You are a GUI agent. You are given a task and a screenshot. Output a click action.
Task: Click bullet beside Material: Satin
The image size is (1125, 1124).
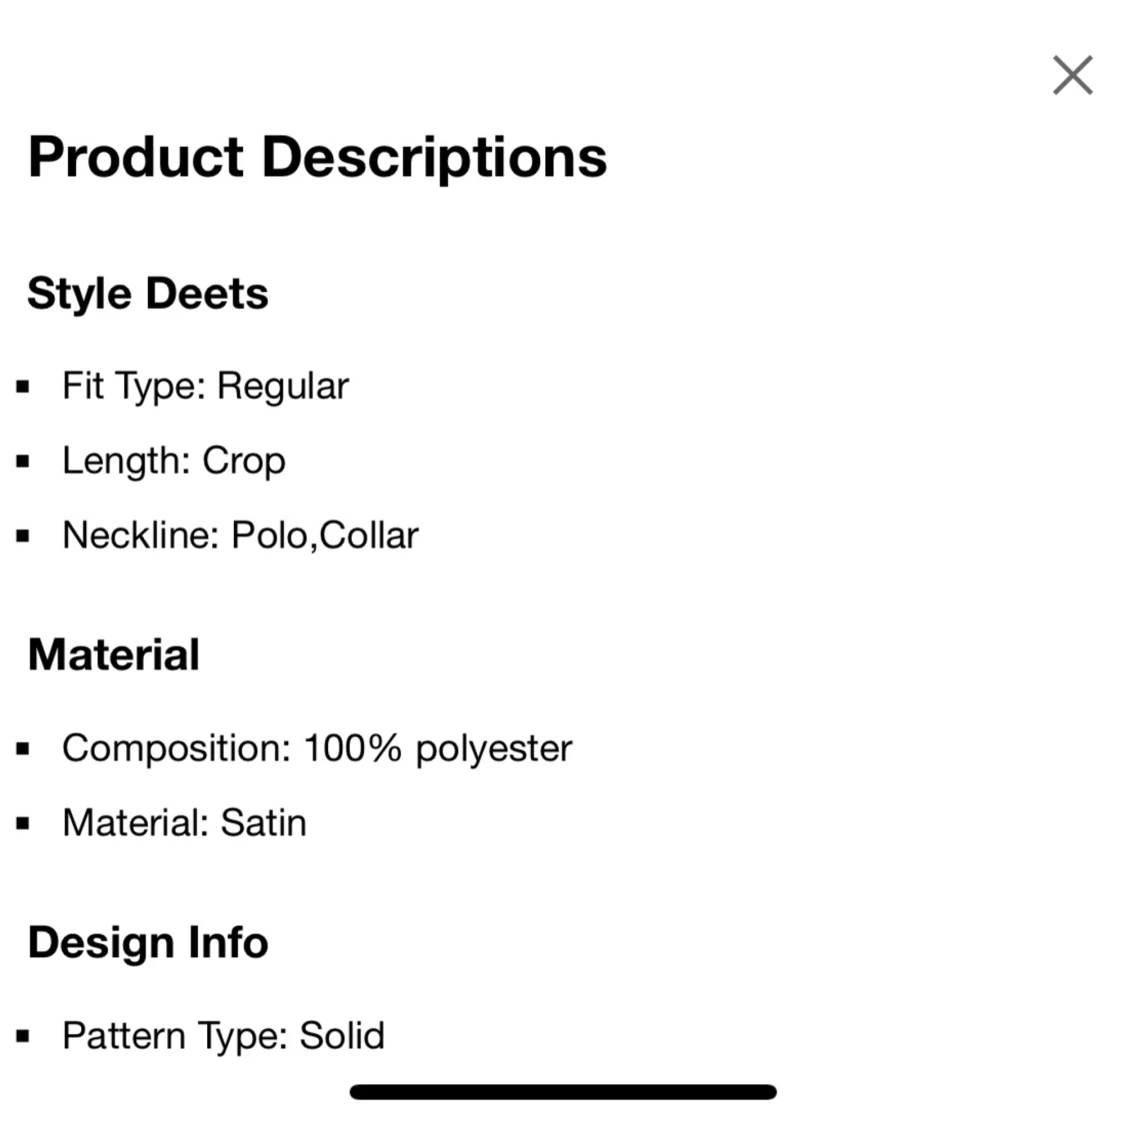click(x=23, y=823)
